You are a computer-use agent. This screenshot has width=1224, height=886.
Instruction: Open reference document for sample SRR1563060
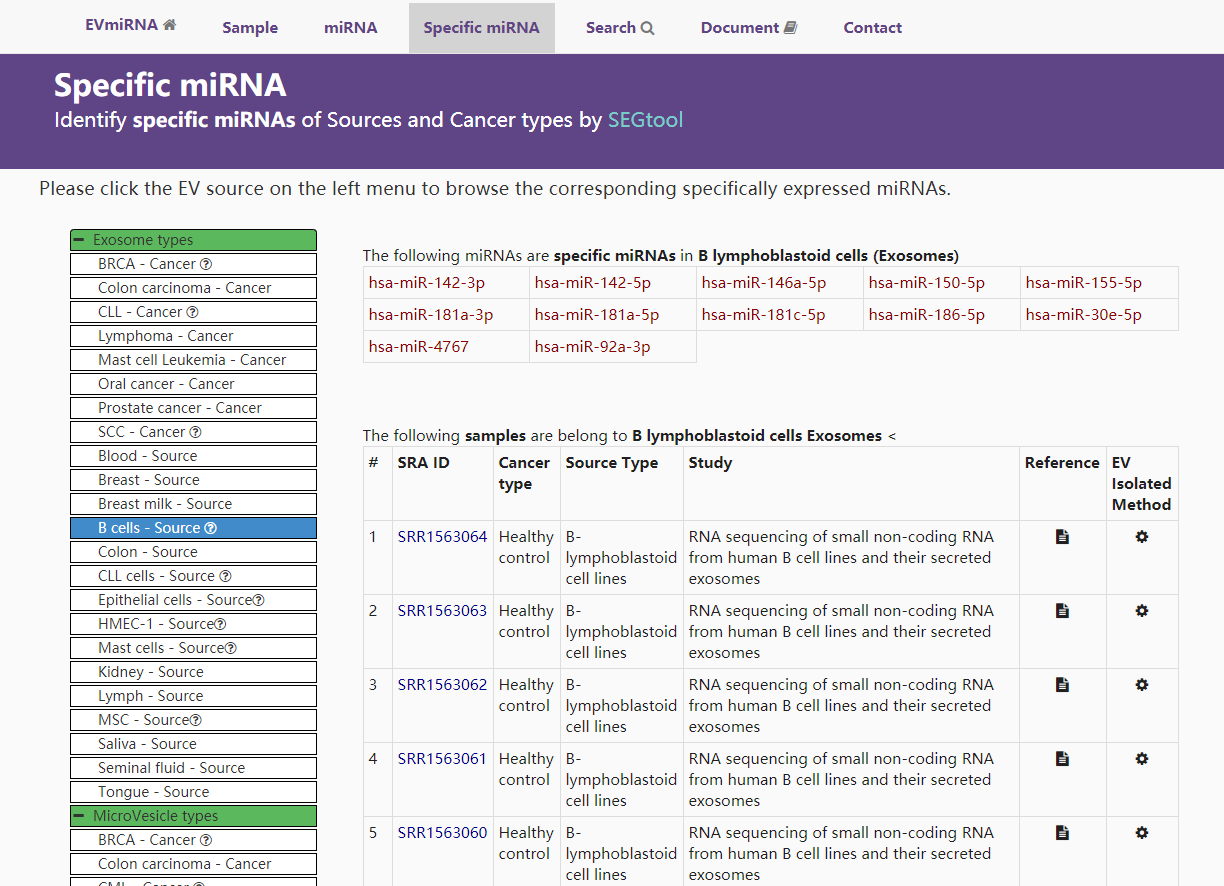(1062, 833)
